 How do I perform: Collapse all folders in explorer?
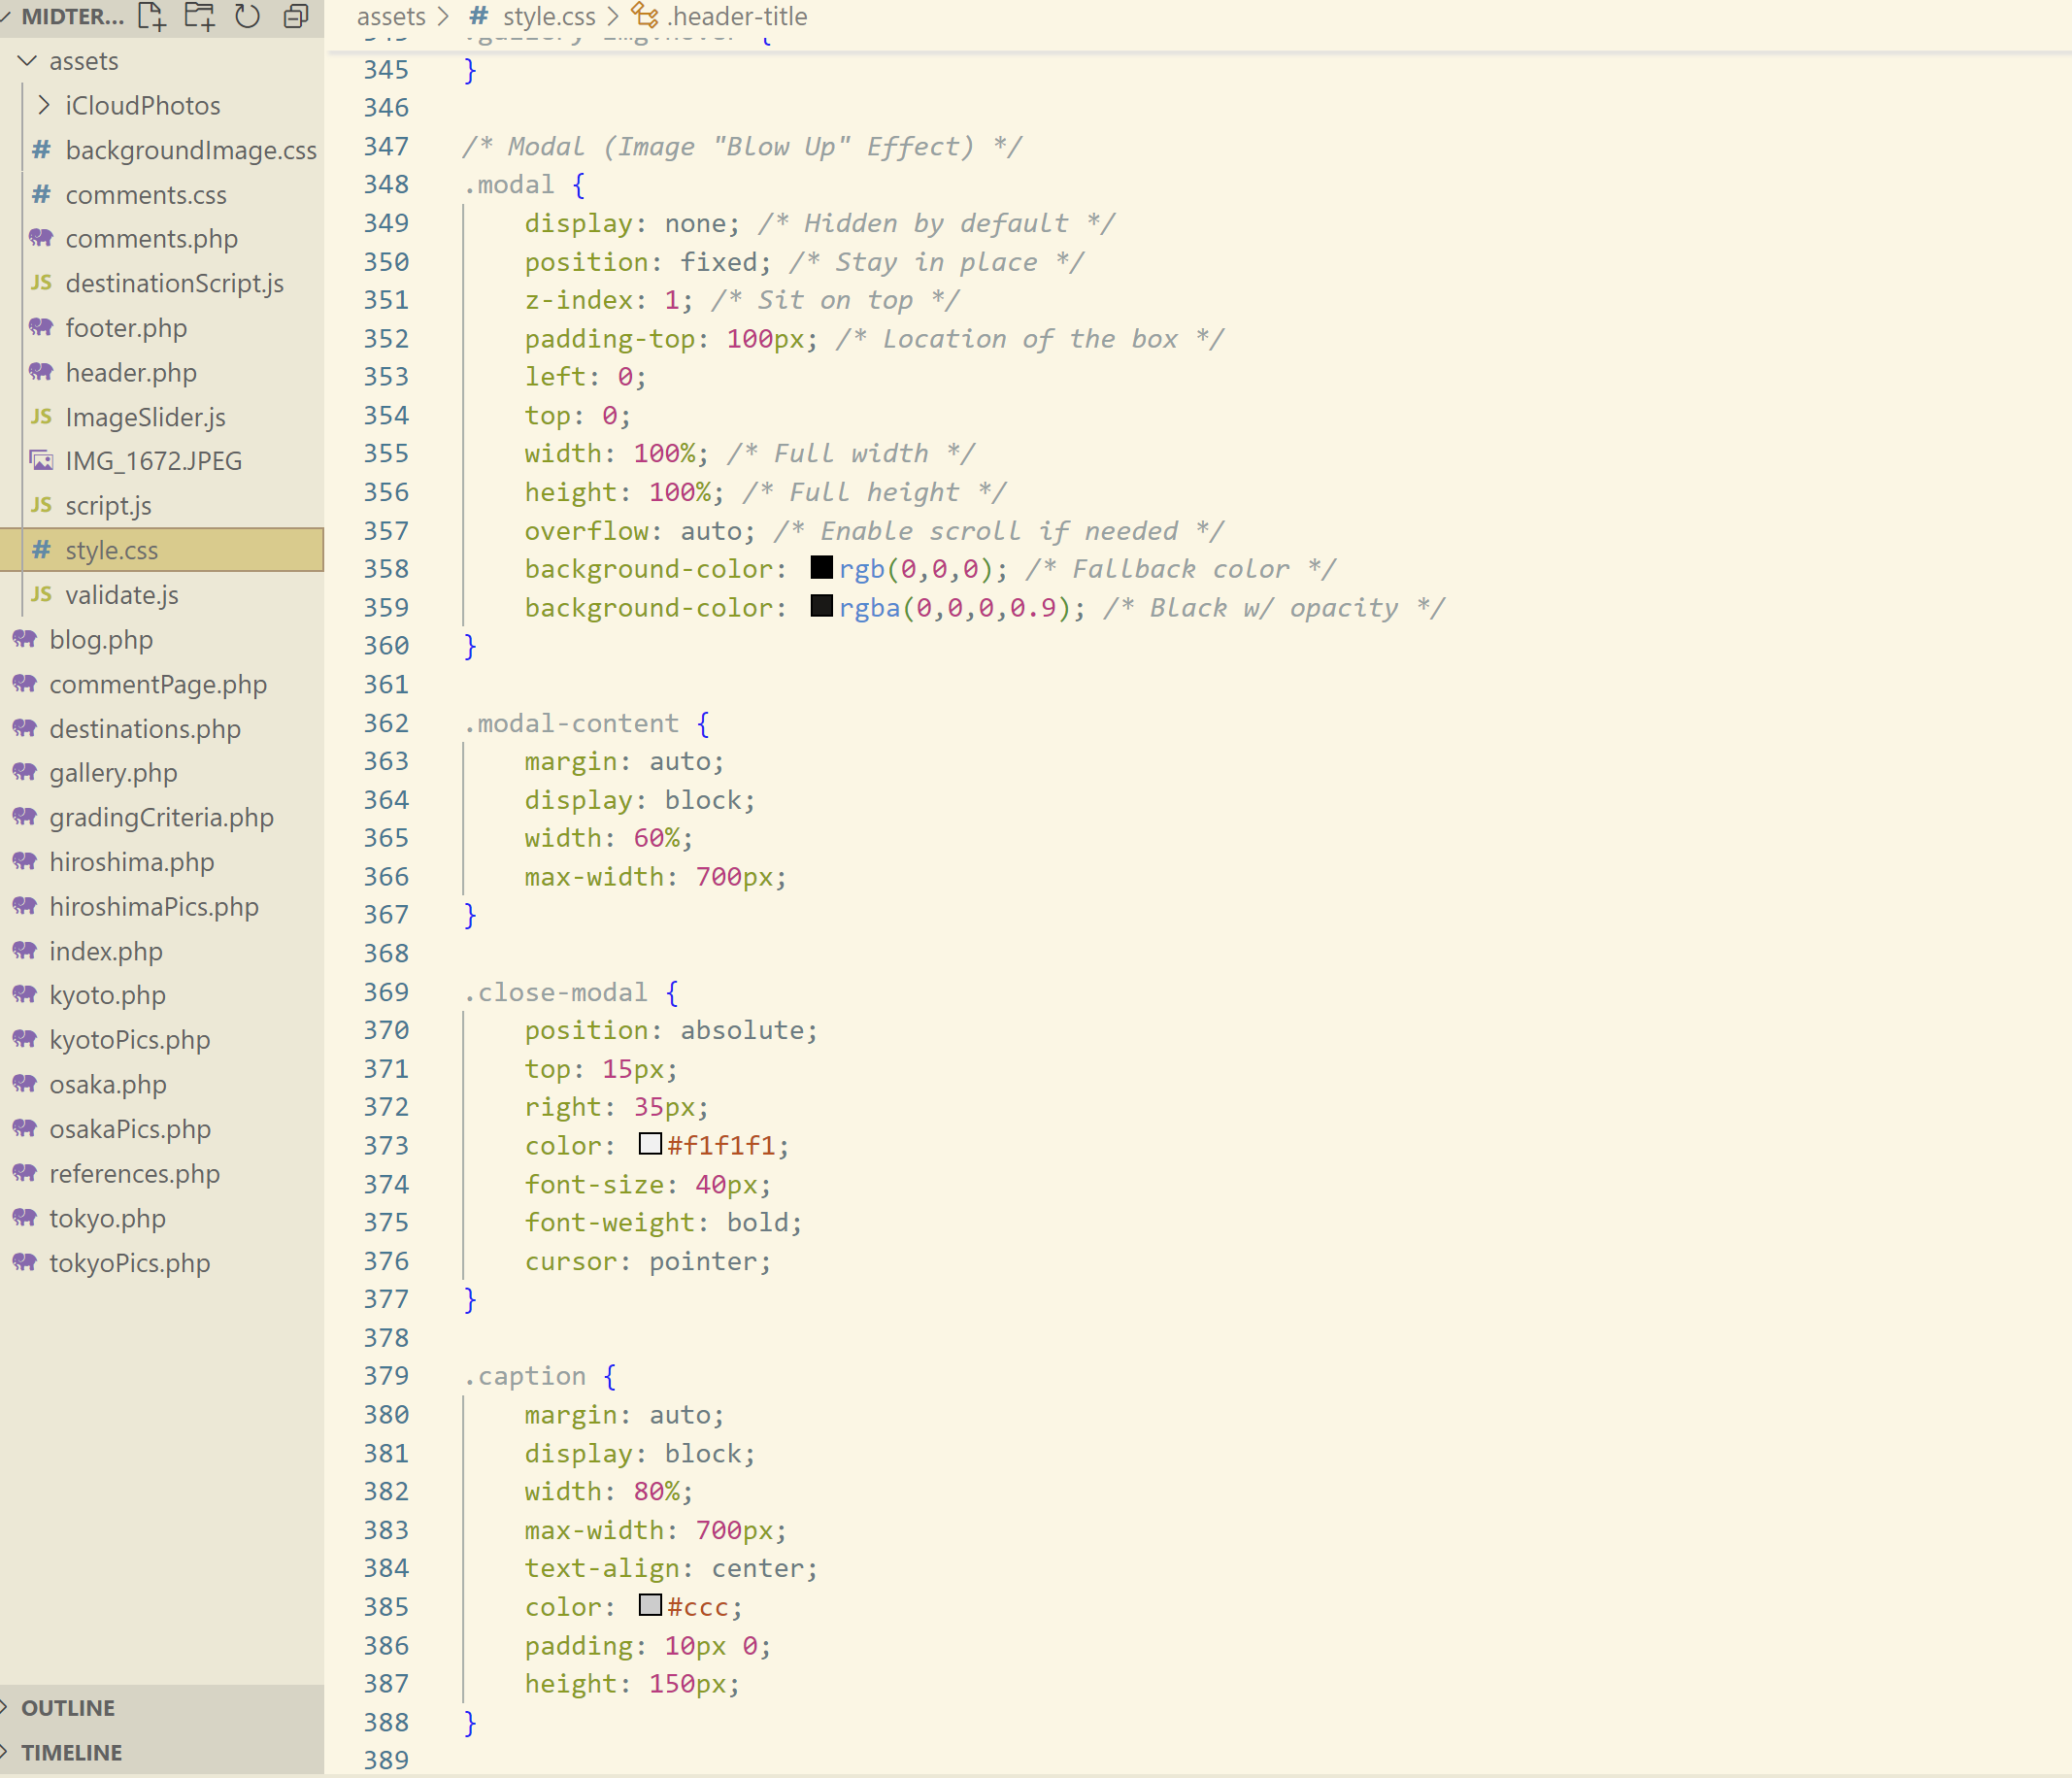tap(296, 16)
